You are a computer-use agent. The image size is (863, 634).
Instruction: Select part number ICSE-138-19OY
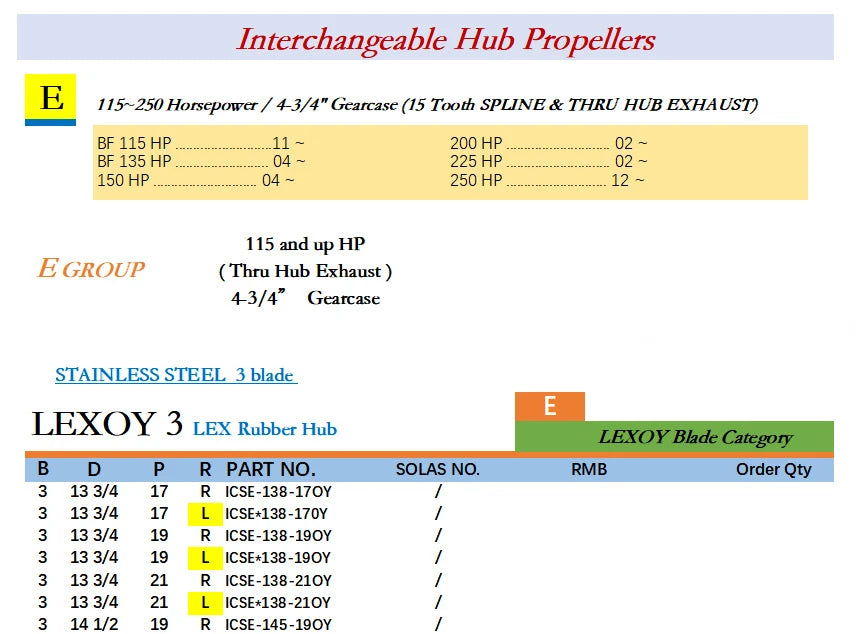(x=278, y=535)
